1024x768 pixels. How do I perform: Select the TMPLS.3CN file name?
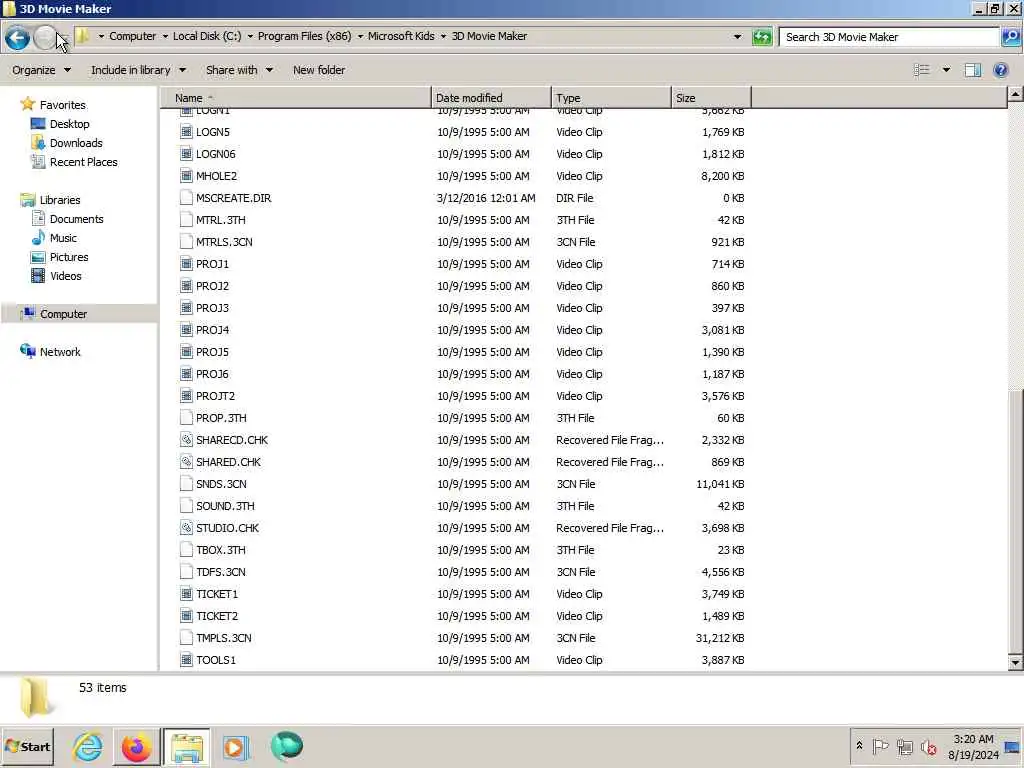223,638
